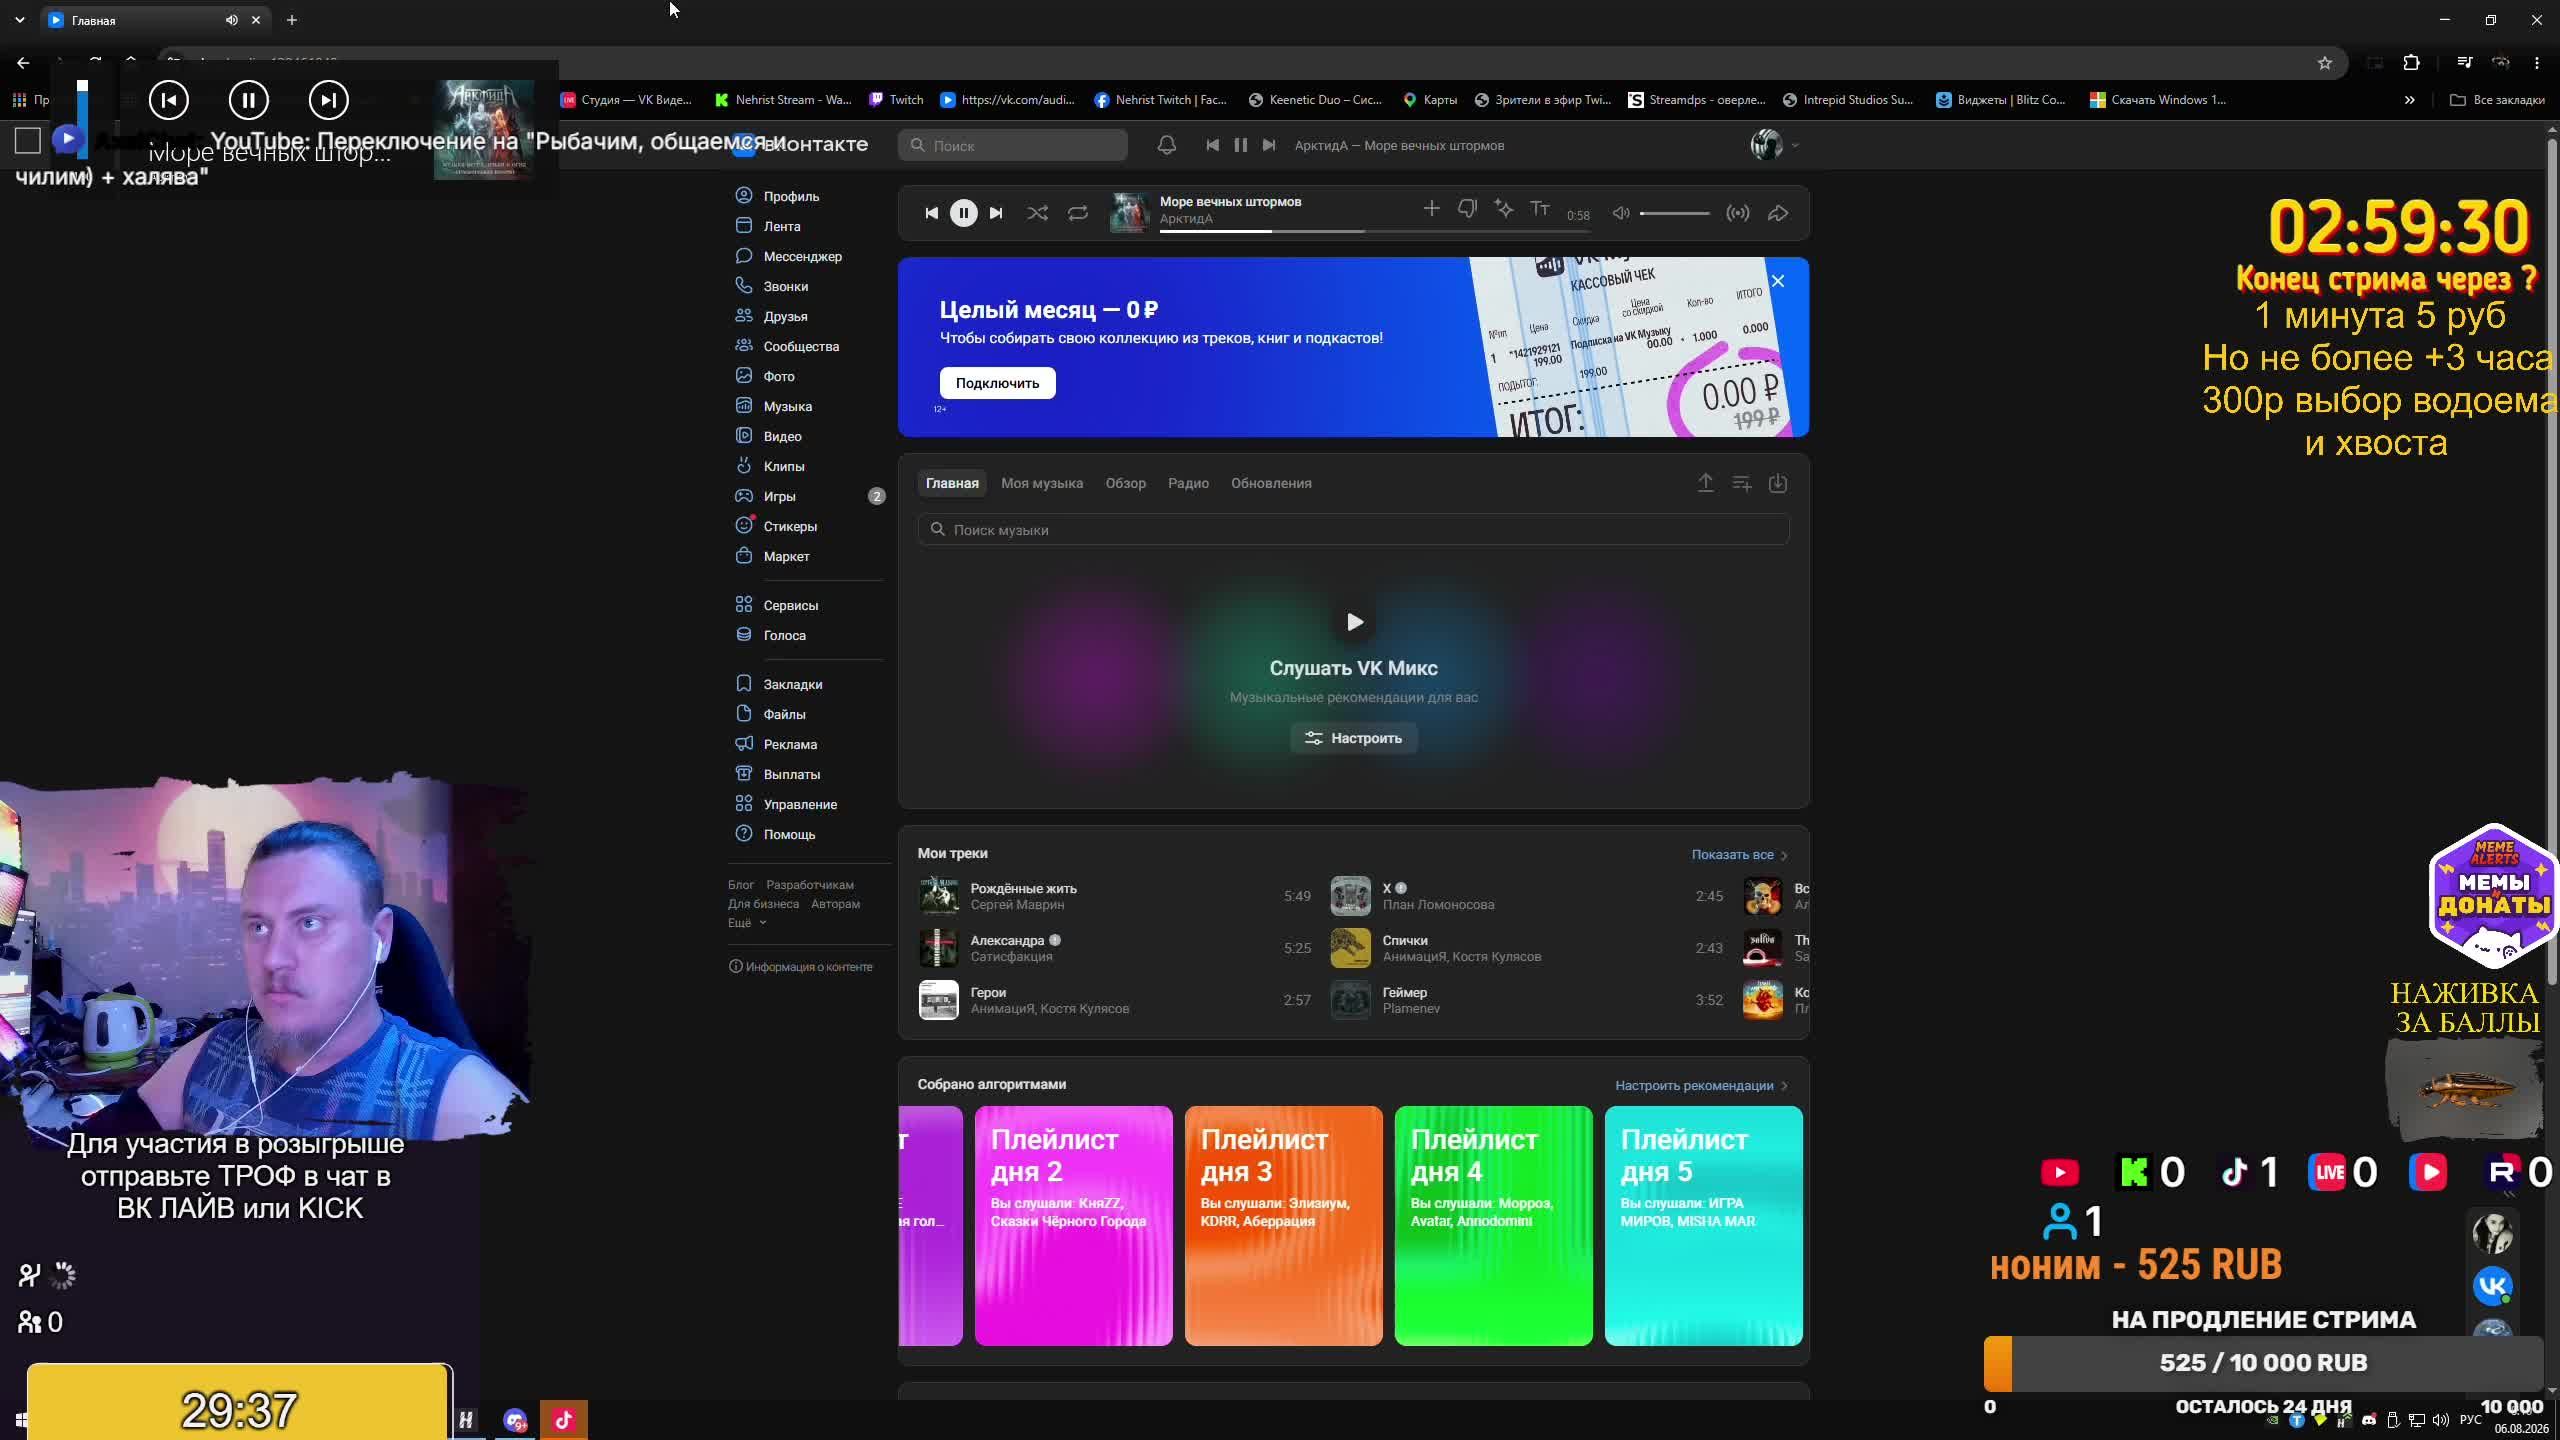Switch to the Моя музыка tab
Image resolution: width=2560 pixels, height=1440 pixels.
pyautogui.click(x=1041, y=483)
